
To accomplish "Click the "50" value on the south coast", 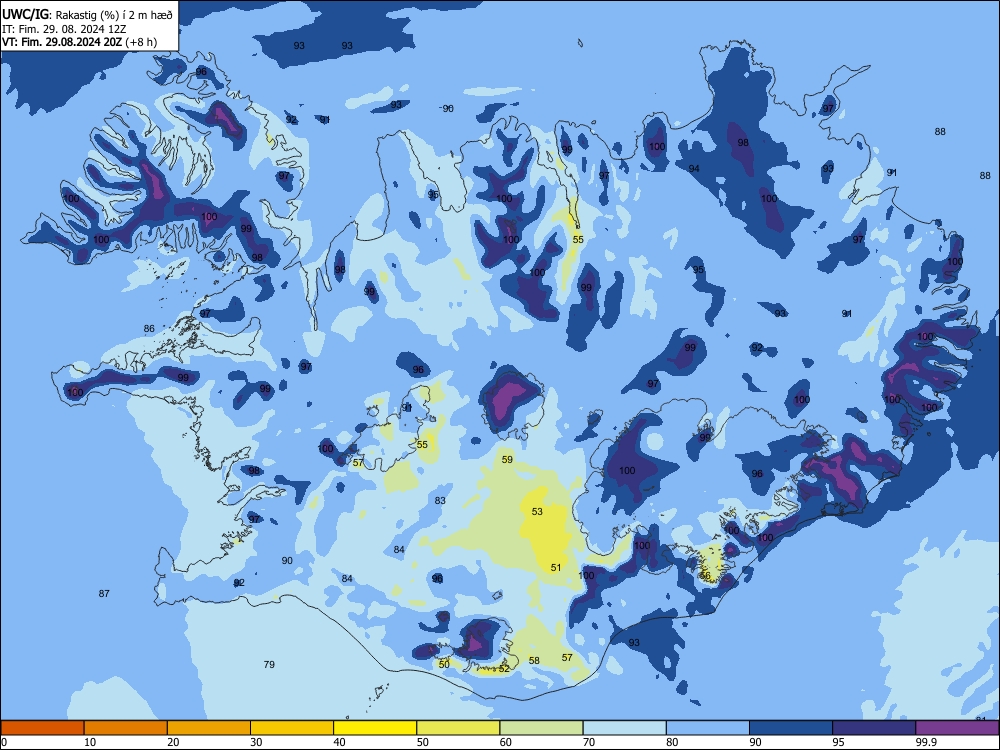I will click(x=445, y=665).
